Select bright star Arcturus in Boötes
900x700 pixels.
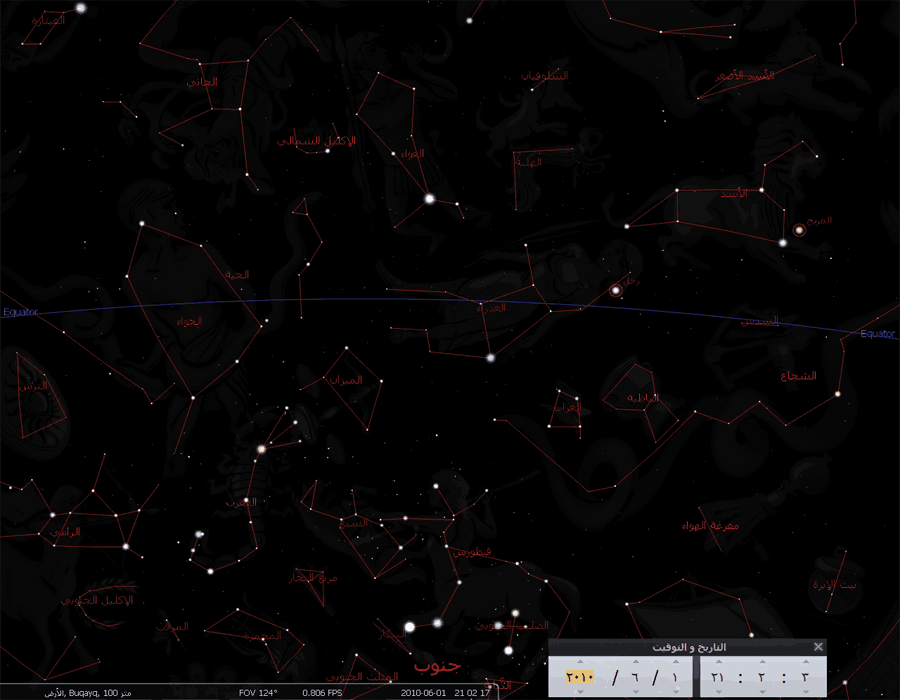coord(429,199)
